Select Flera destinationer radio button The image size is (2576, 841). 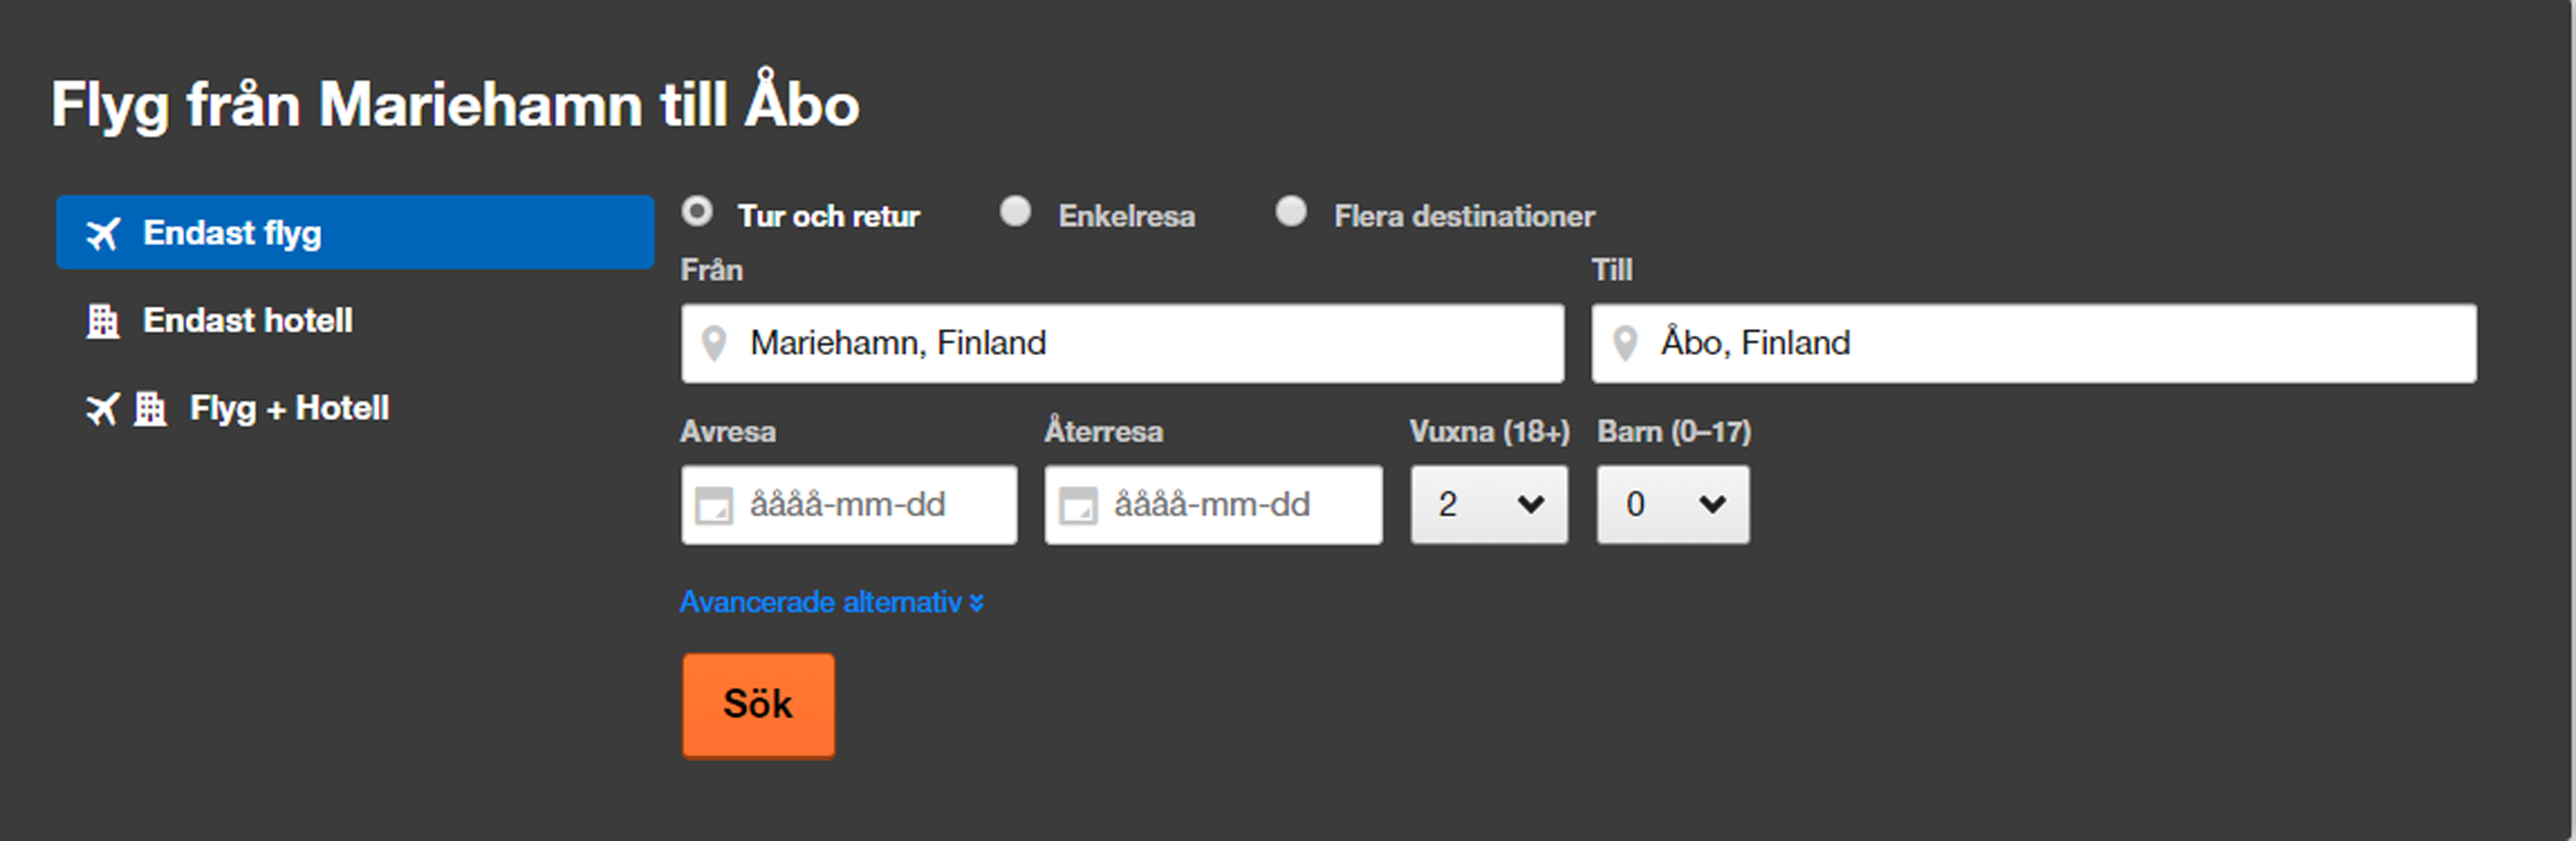1291,212
